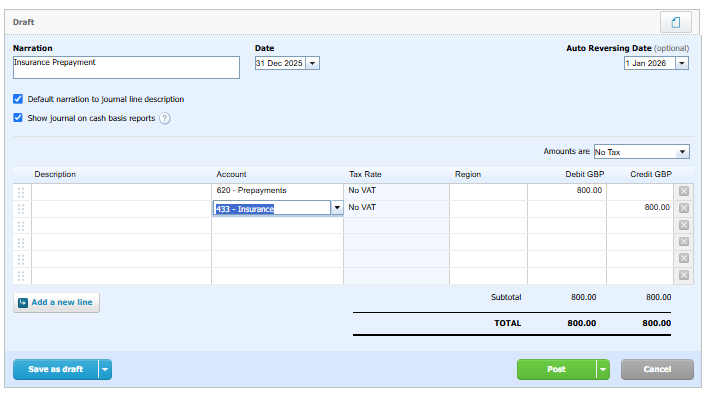This screenshot has width=707, height=398.
Task: Open the Save as draft options arrow
Action: (x=105, y=370)
